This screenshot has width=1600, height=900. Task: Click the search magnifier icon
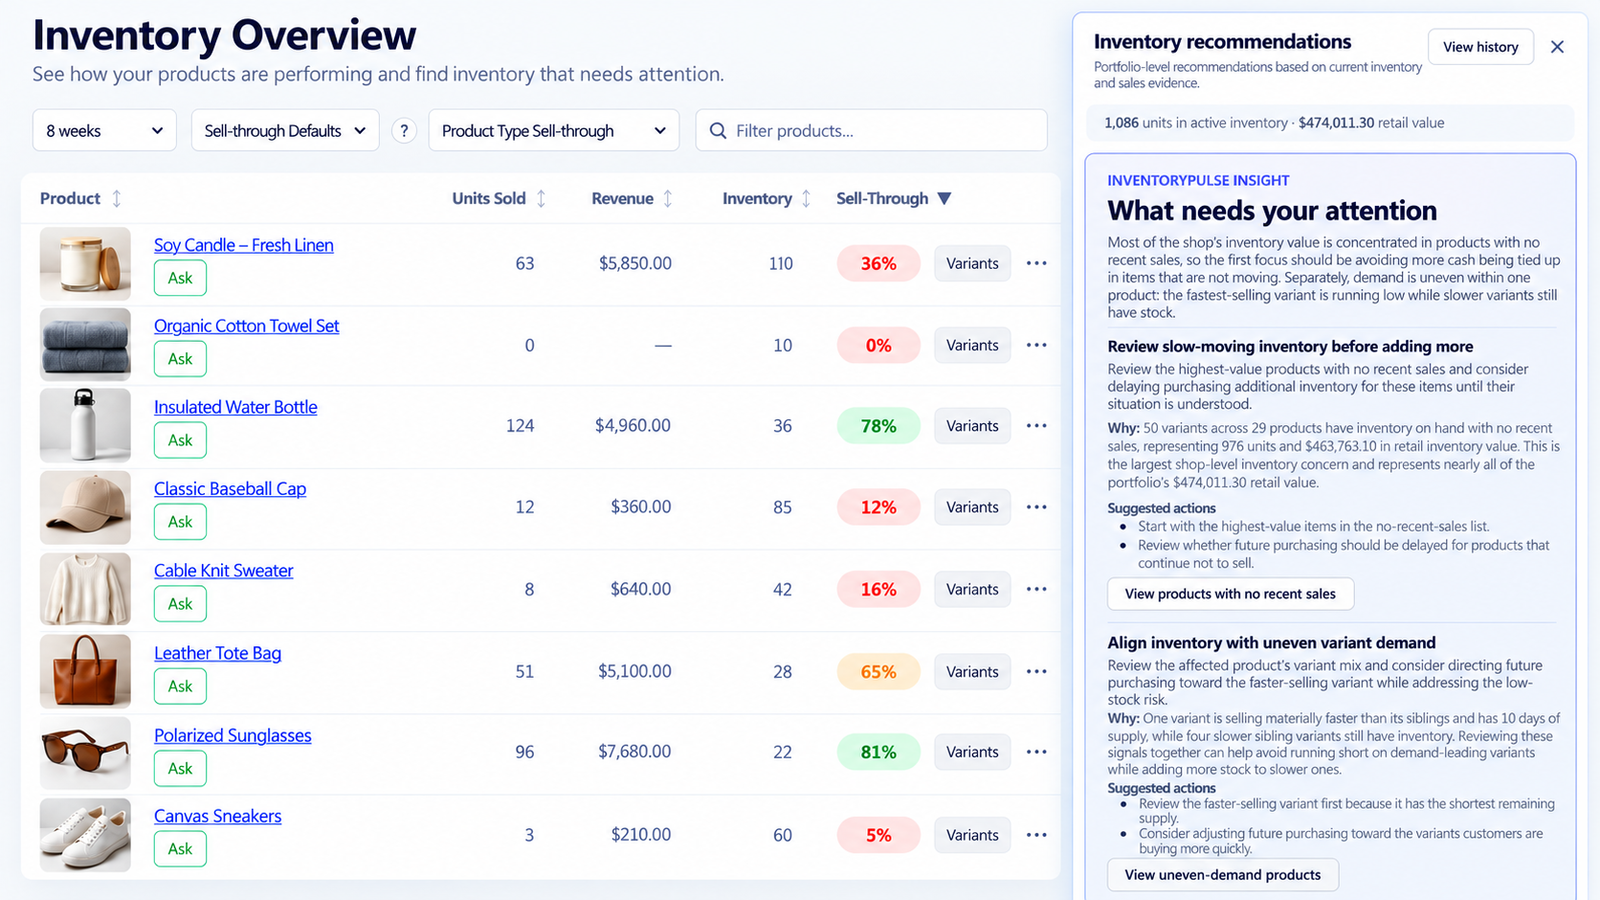(718, 131)
